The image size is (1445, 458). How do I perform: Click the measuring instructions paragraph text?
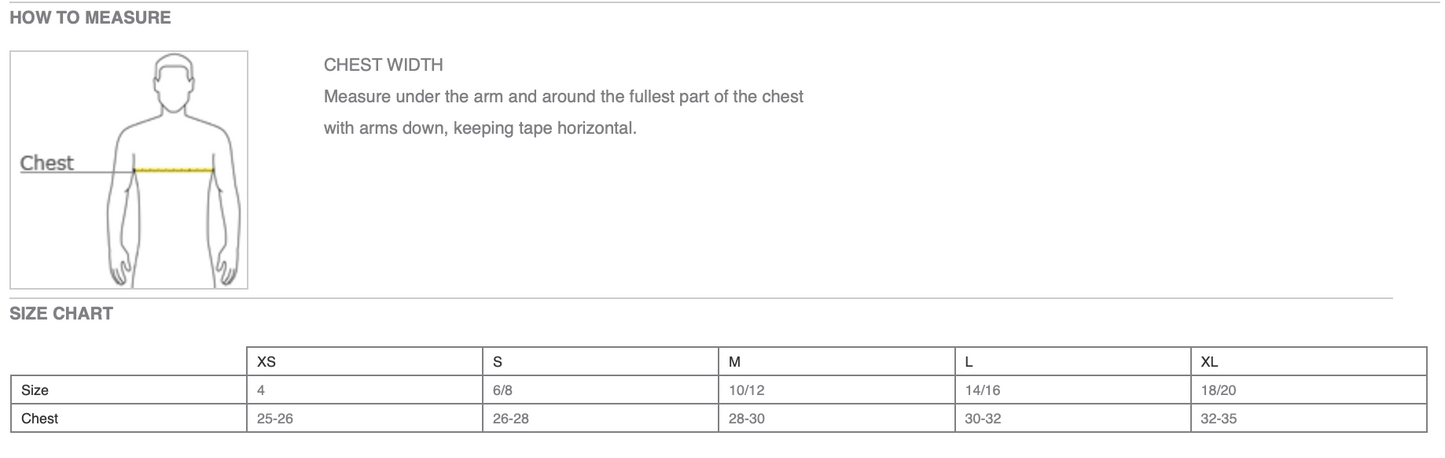(x=563, y=112)
